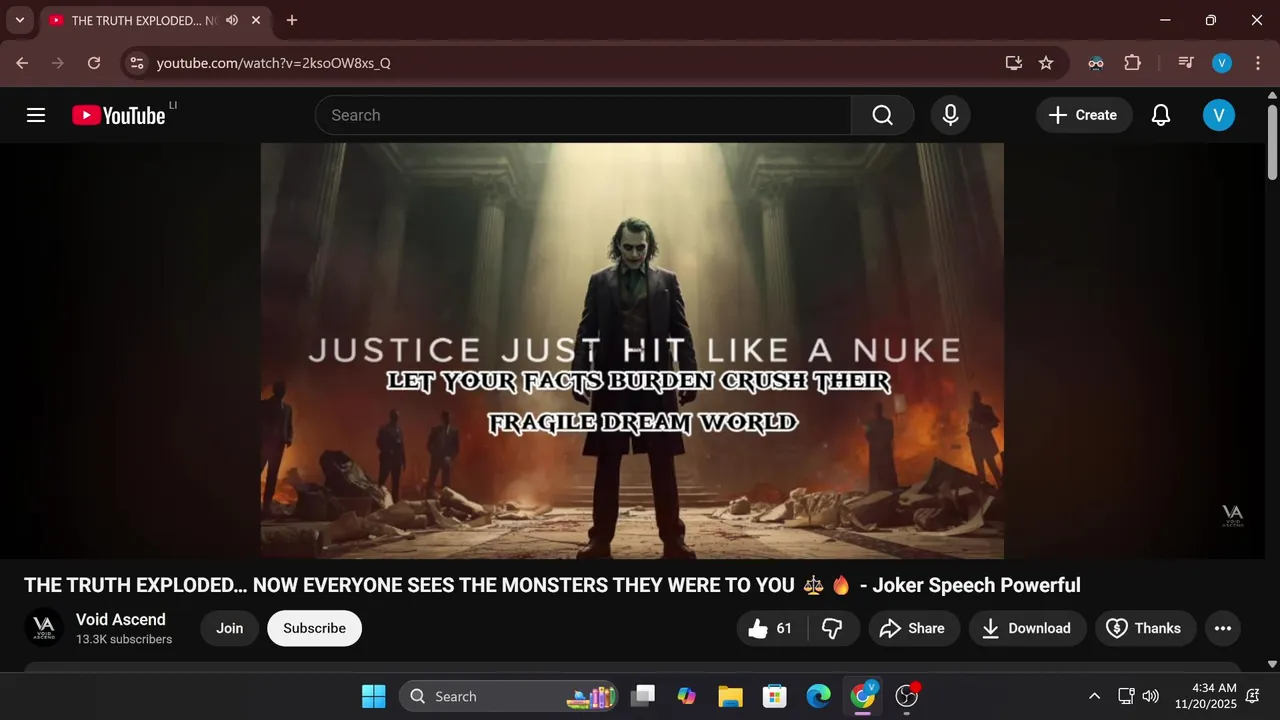Screen dimensions: 1280x720
Task: Open a new browser tab
Action: tap(292, 20)
